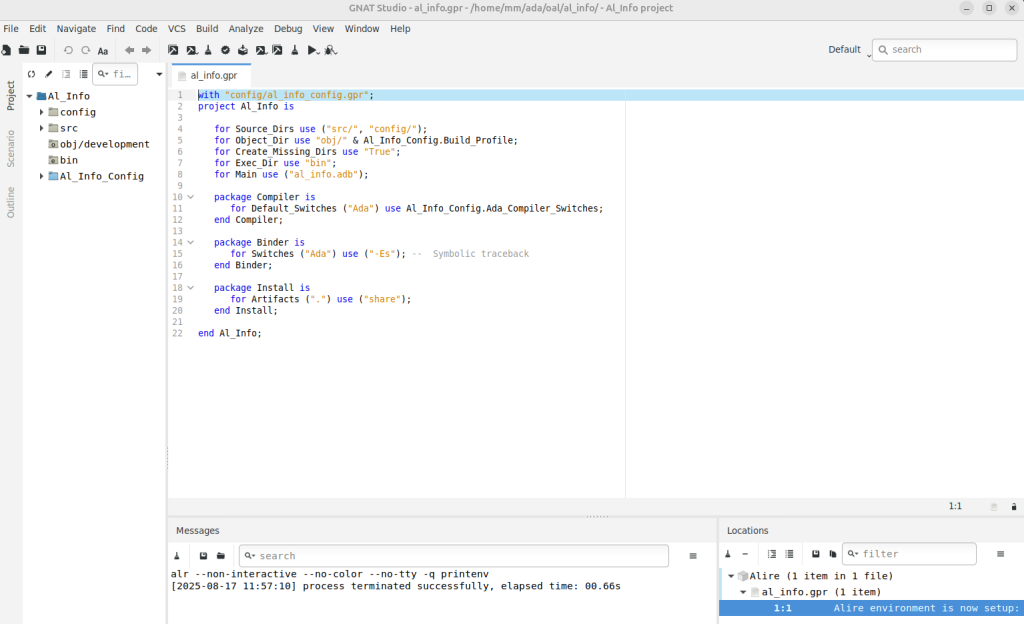Screen dimensions: 1024x624
Task: Click the Undo arrow icon
Action: click(68, 50)
